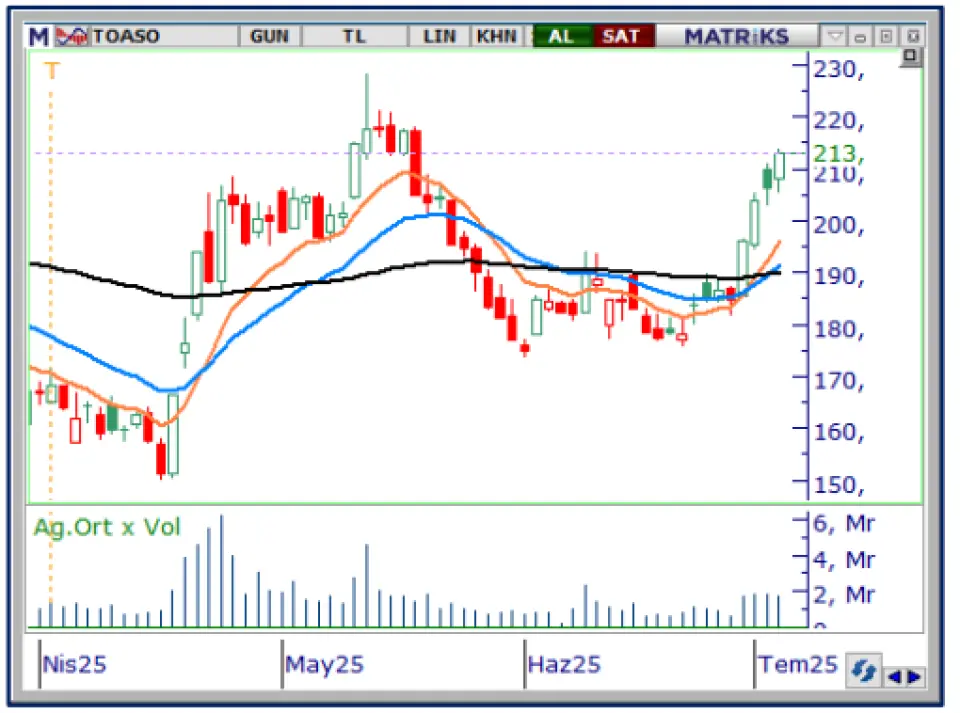Screen dimensions: 960x713
Task: Click the 200 price axis label
Action: coord(838,226)
